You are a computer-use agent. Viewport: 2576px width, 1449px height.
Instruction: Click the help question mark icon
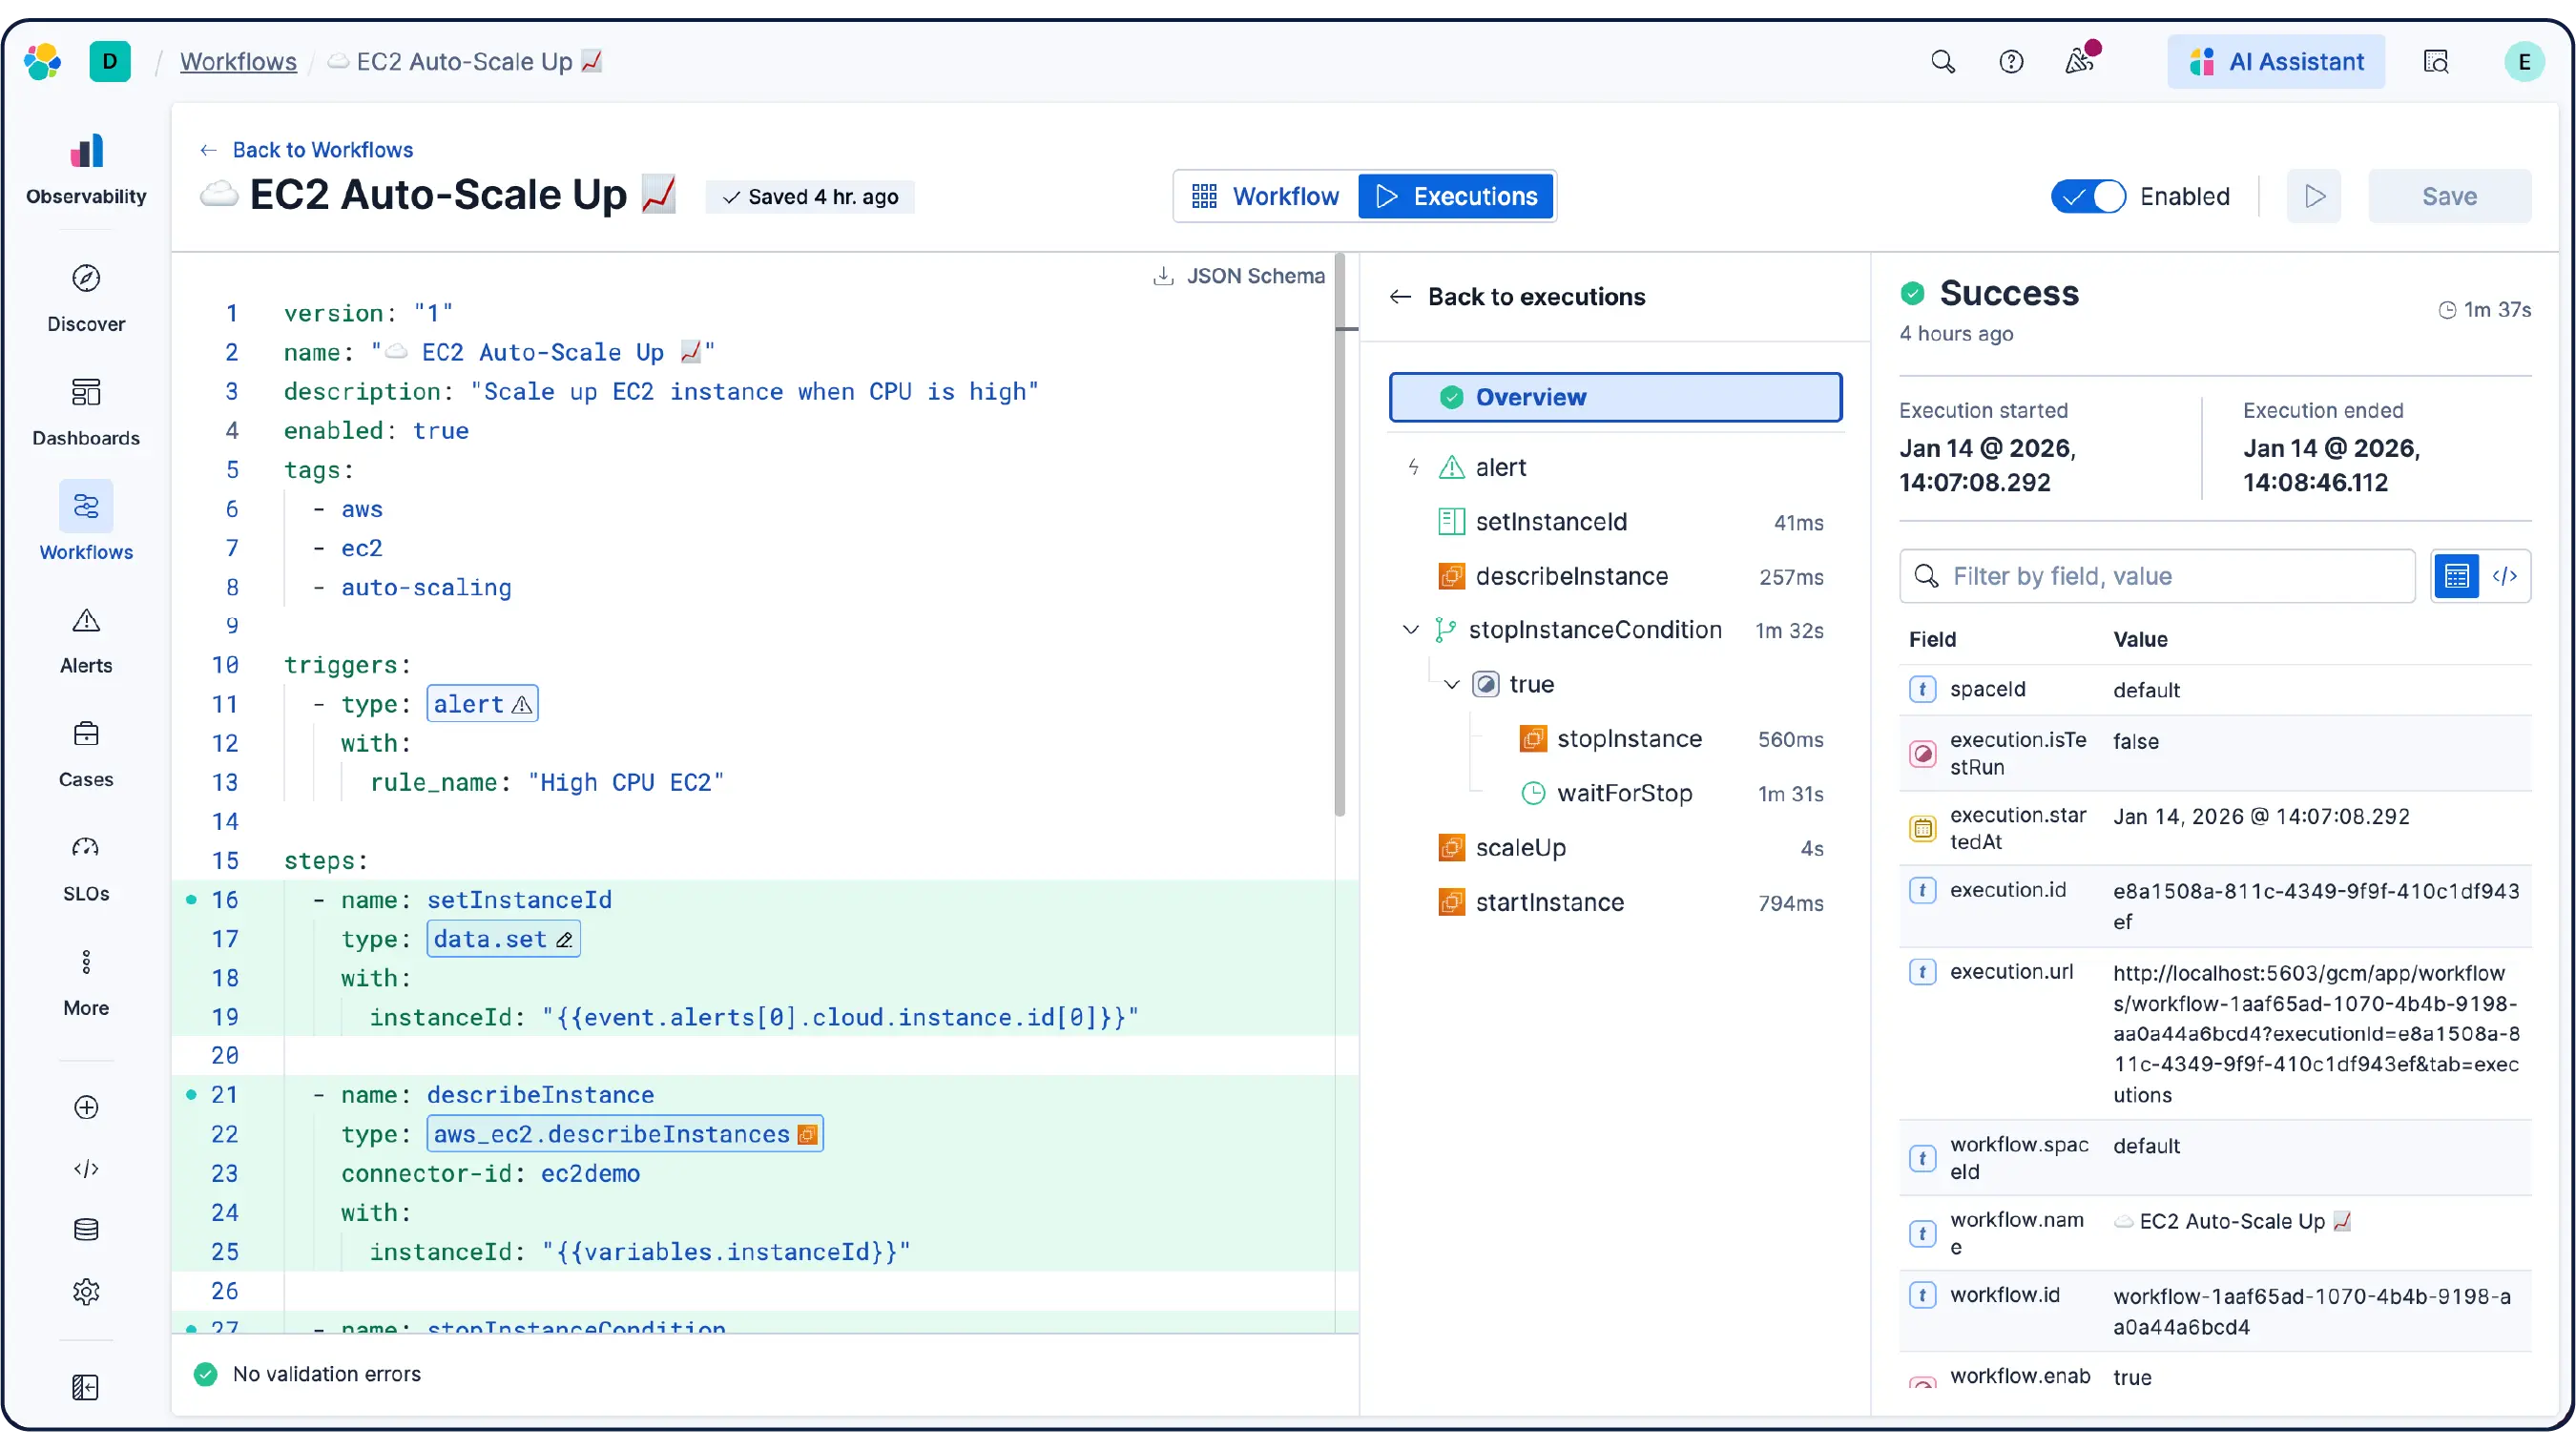2010,62
